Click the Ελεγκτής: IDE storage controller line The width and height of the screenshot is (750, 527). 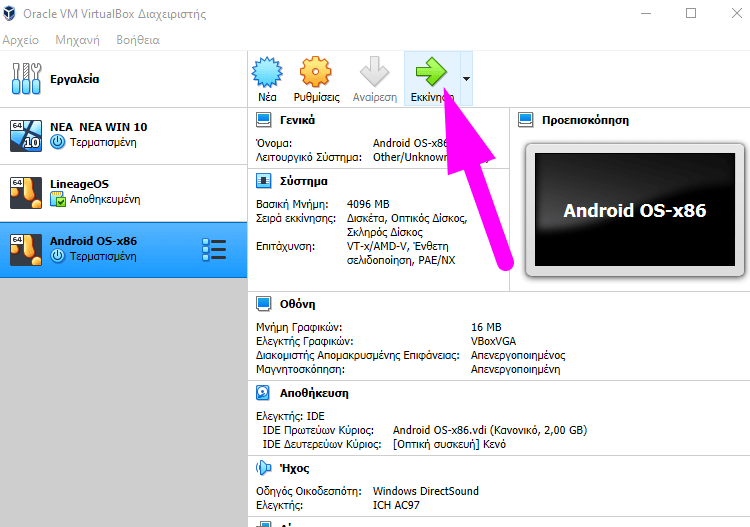[290, 416]
